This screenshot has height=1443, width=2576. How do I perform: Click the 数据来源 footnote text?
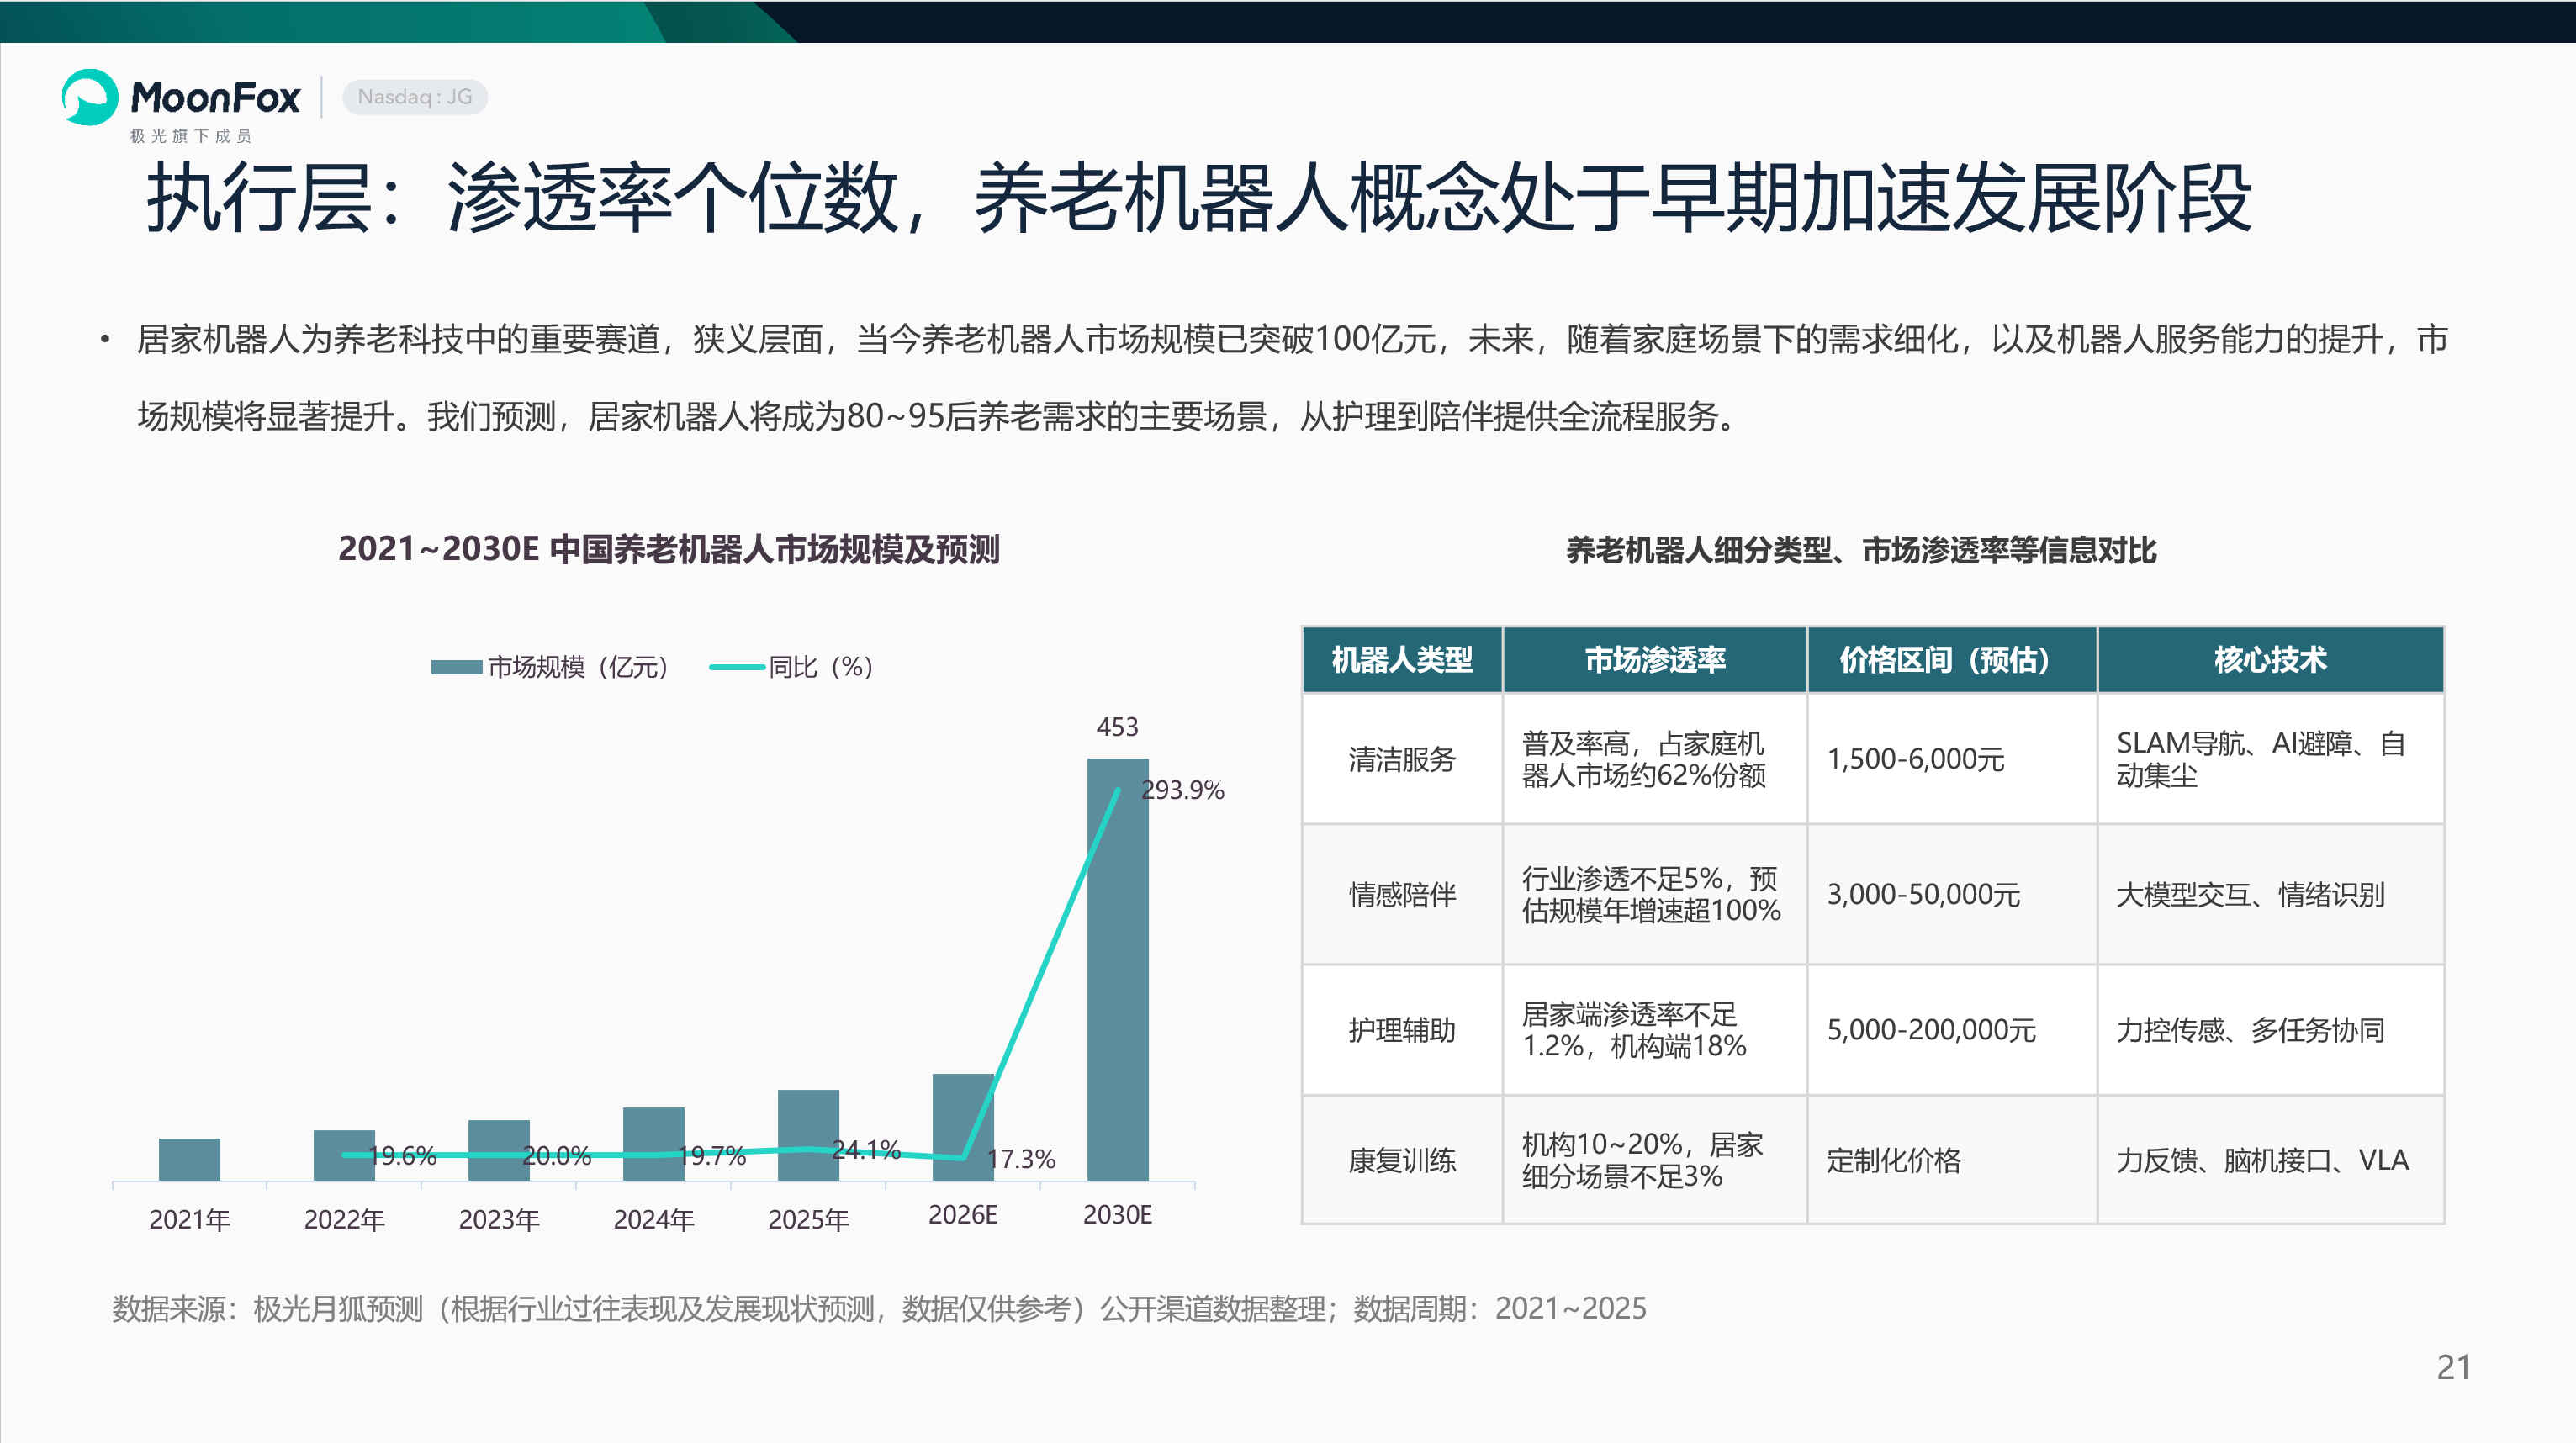(x=879, y=1308)
